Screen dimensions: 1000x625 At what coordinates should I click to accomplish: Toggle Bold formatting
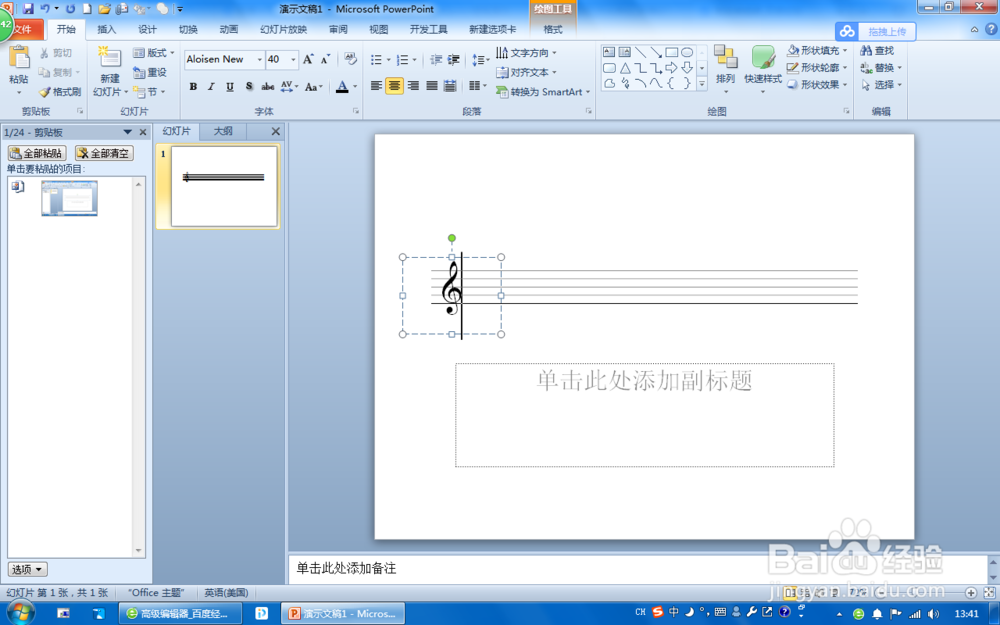tap(193, 86)
